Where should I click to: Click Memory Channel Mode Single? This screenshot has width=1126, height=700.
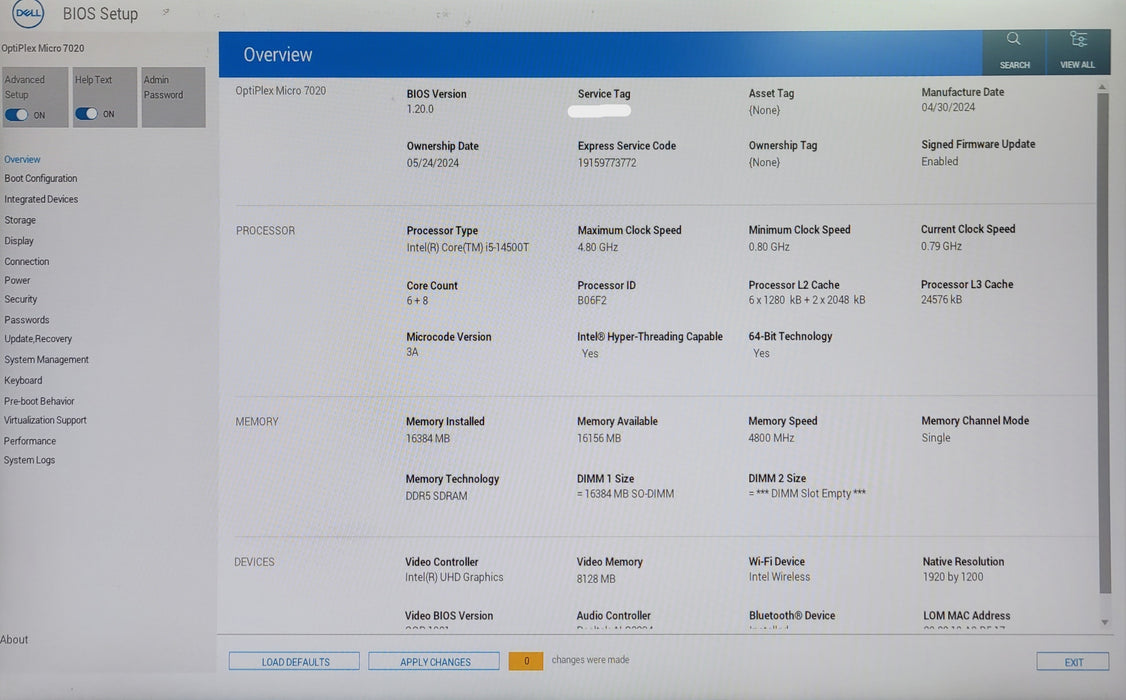click(x=936, y=437)
